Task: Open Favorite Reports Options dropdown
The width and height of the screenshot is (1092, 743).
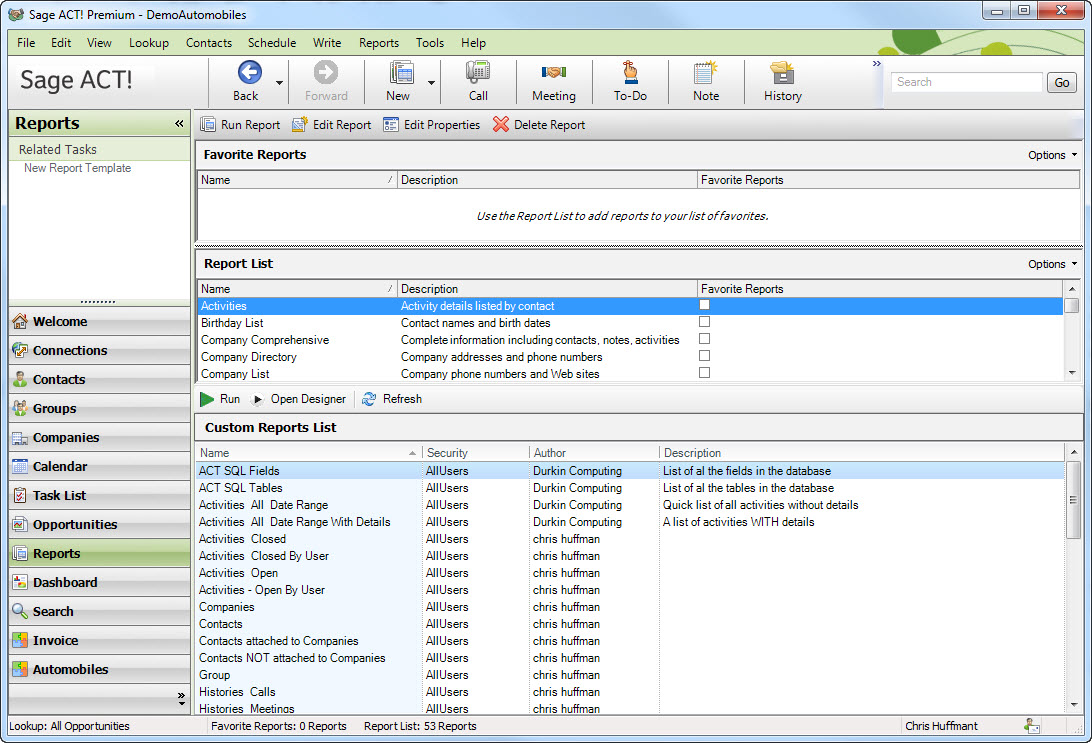Action: (x=1052, y=155)
